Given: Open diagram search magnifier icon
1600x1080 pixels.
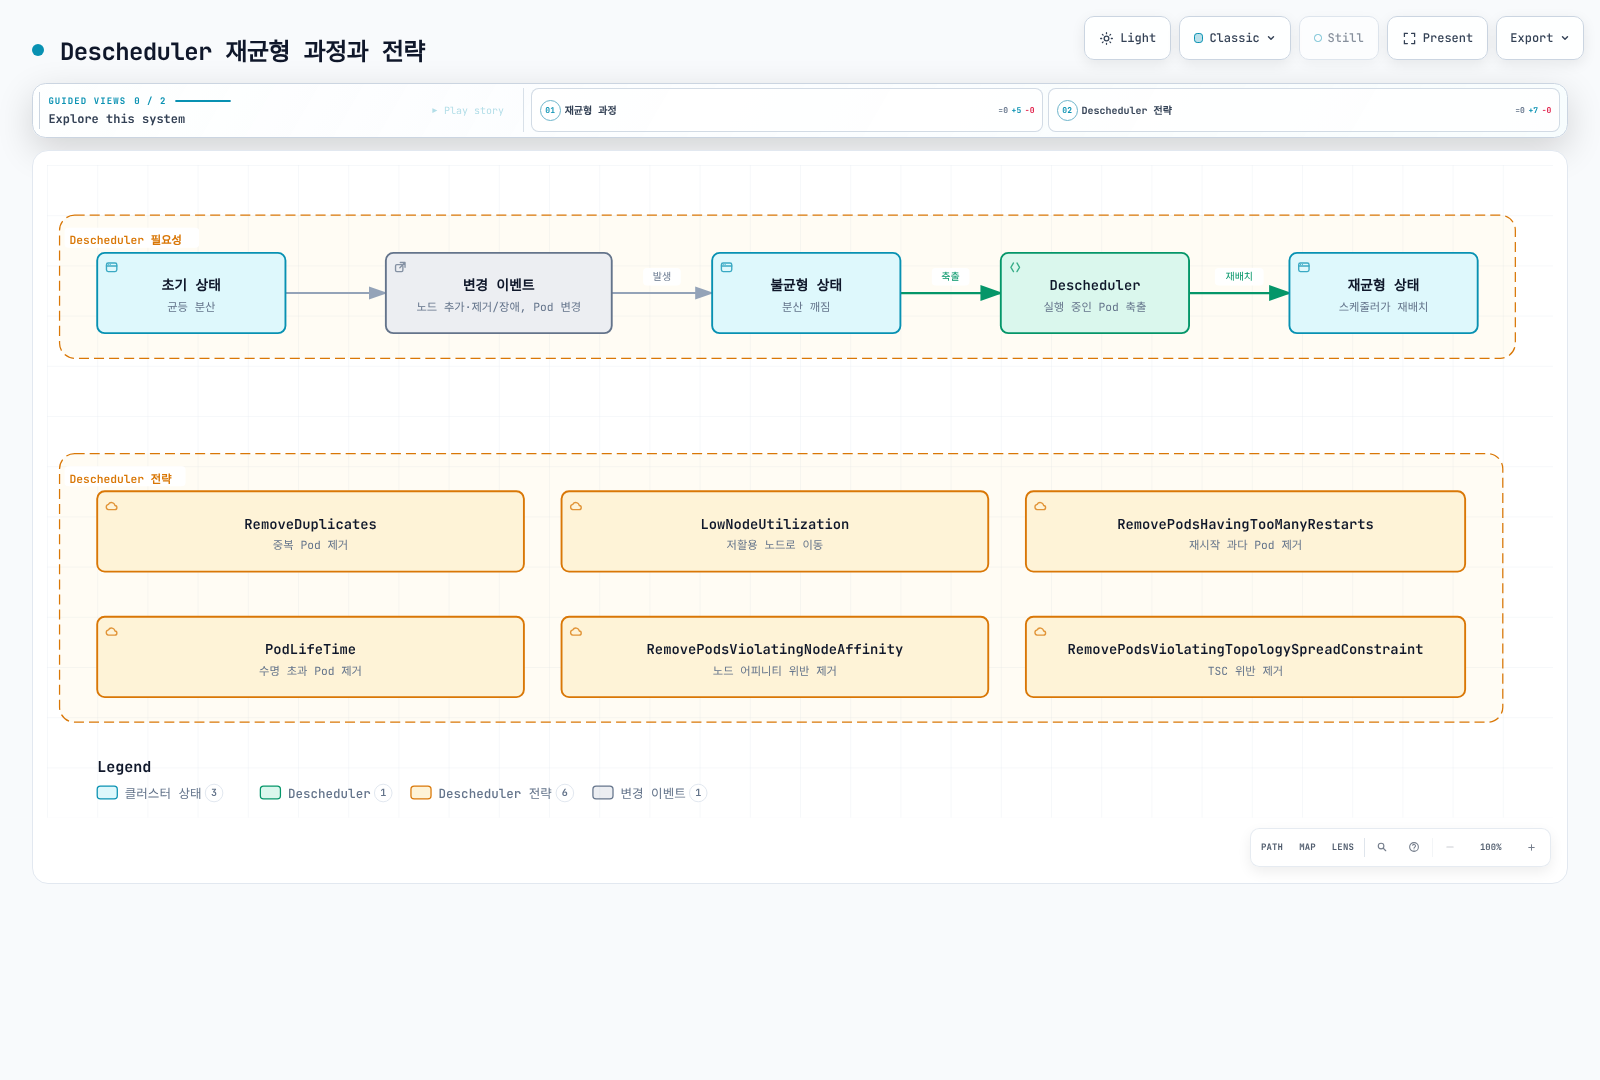Looking at the screenshot, I should (1382, 847).
